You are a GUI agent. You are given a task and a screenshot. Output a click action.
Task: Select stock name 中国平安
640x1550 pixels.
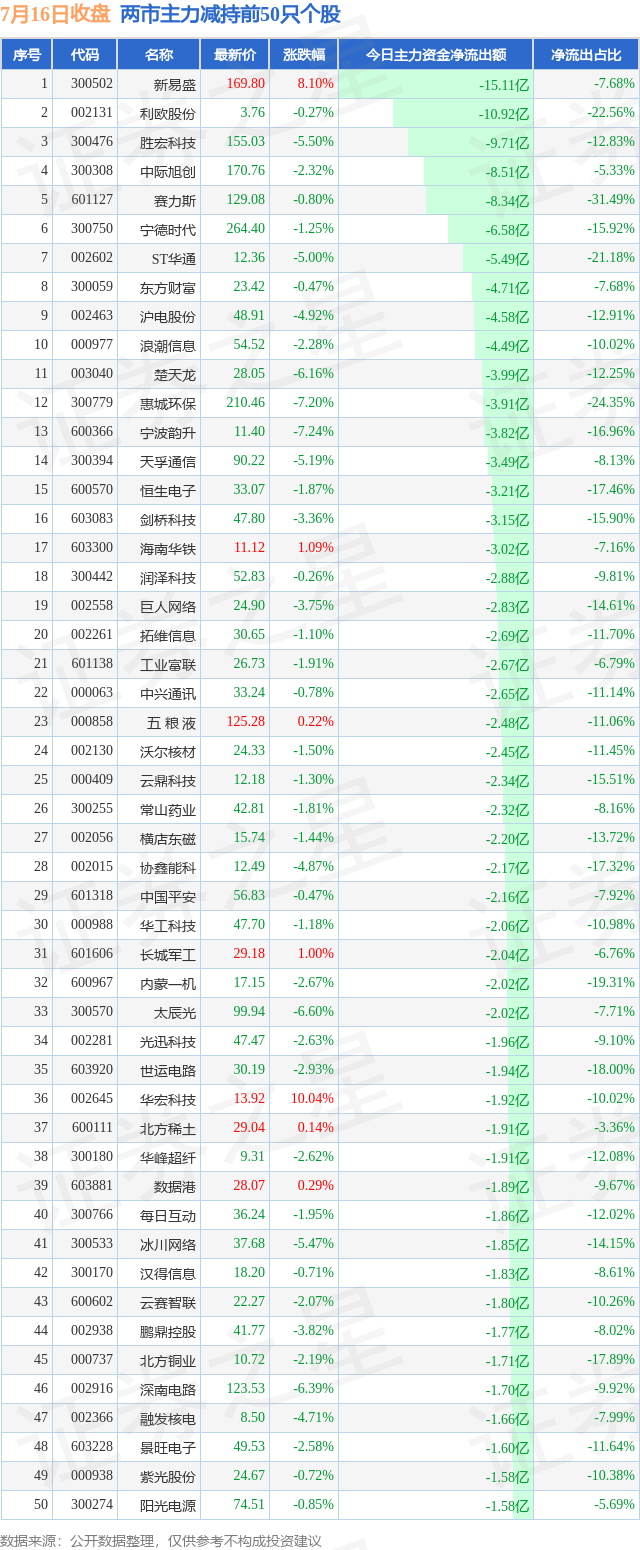pyautogui.click(x=168, y=897)
